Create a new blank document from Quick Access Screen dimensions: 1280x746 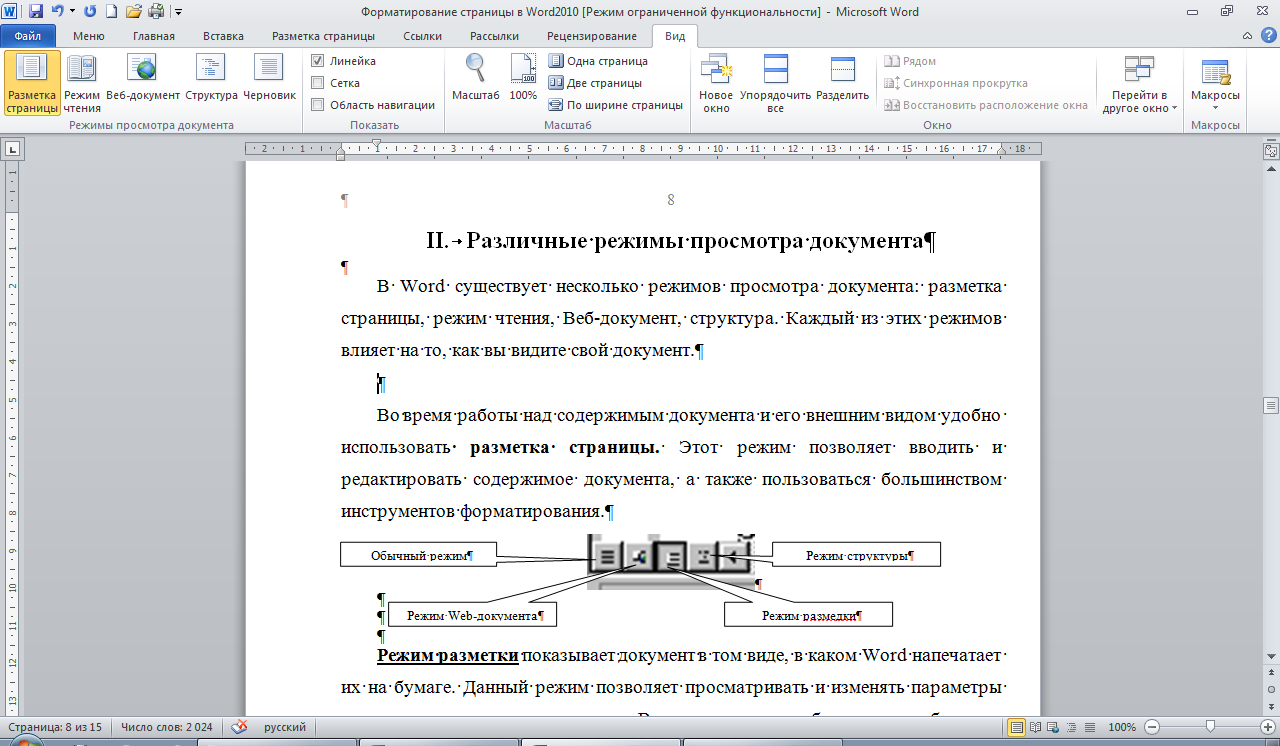click(x=111, y=12)
